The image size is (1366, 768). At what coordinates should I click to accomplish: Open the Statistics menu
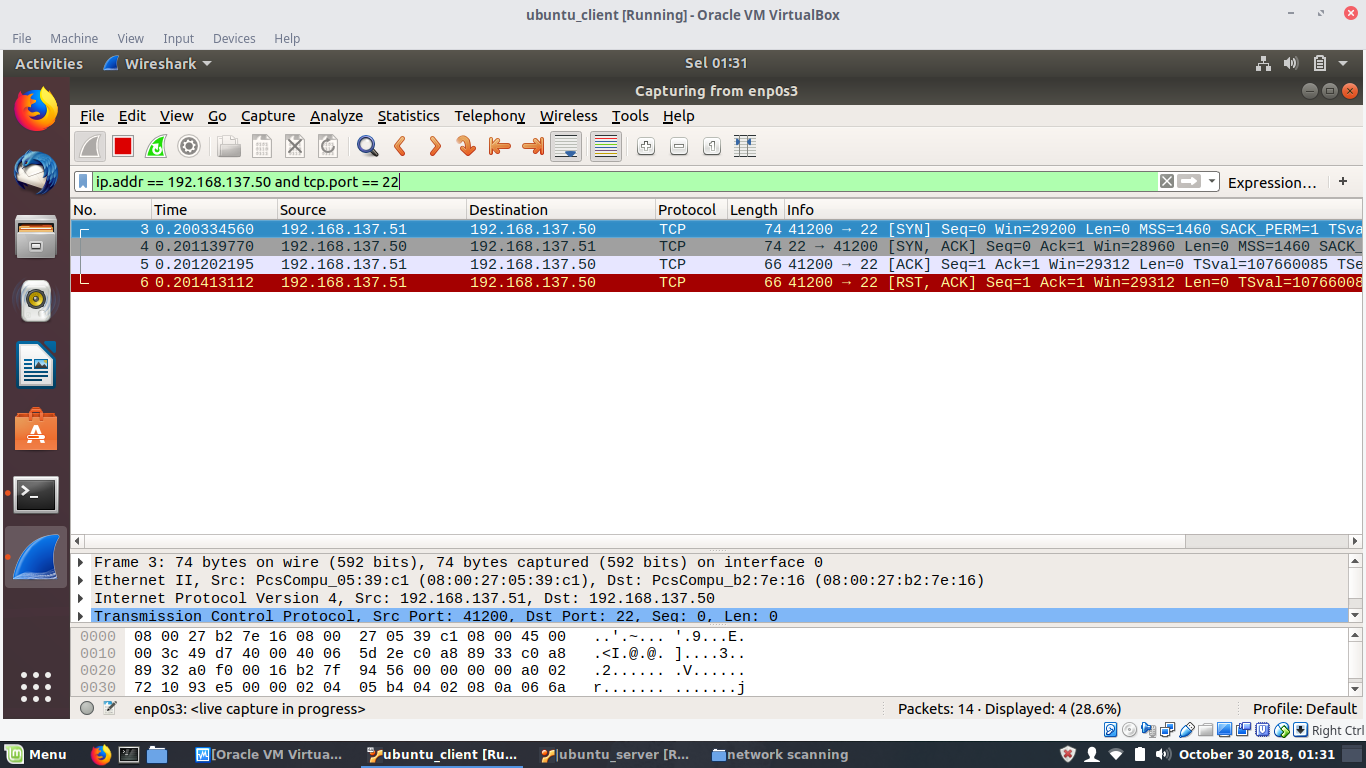coord(408,116)
